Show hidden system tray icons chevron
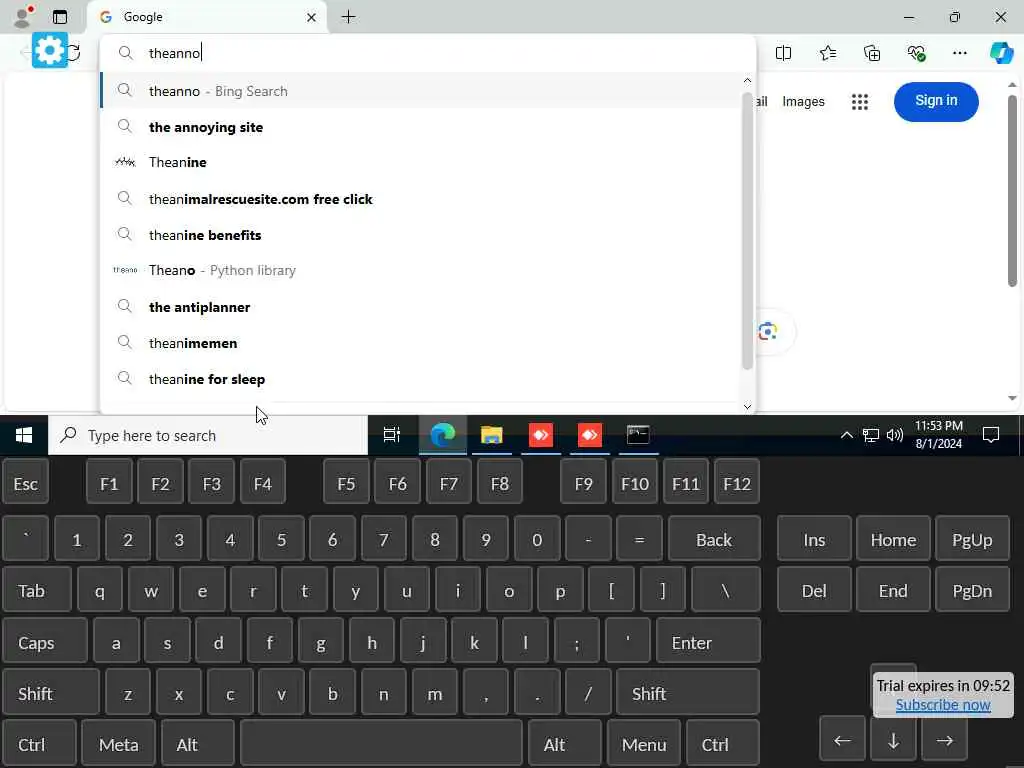Viewport: 1024px width, 768px height. tap(846, 435)
